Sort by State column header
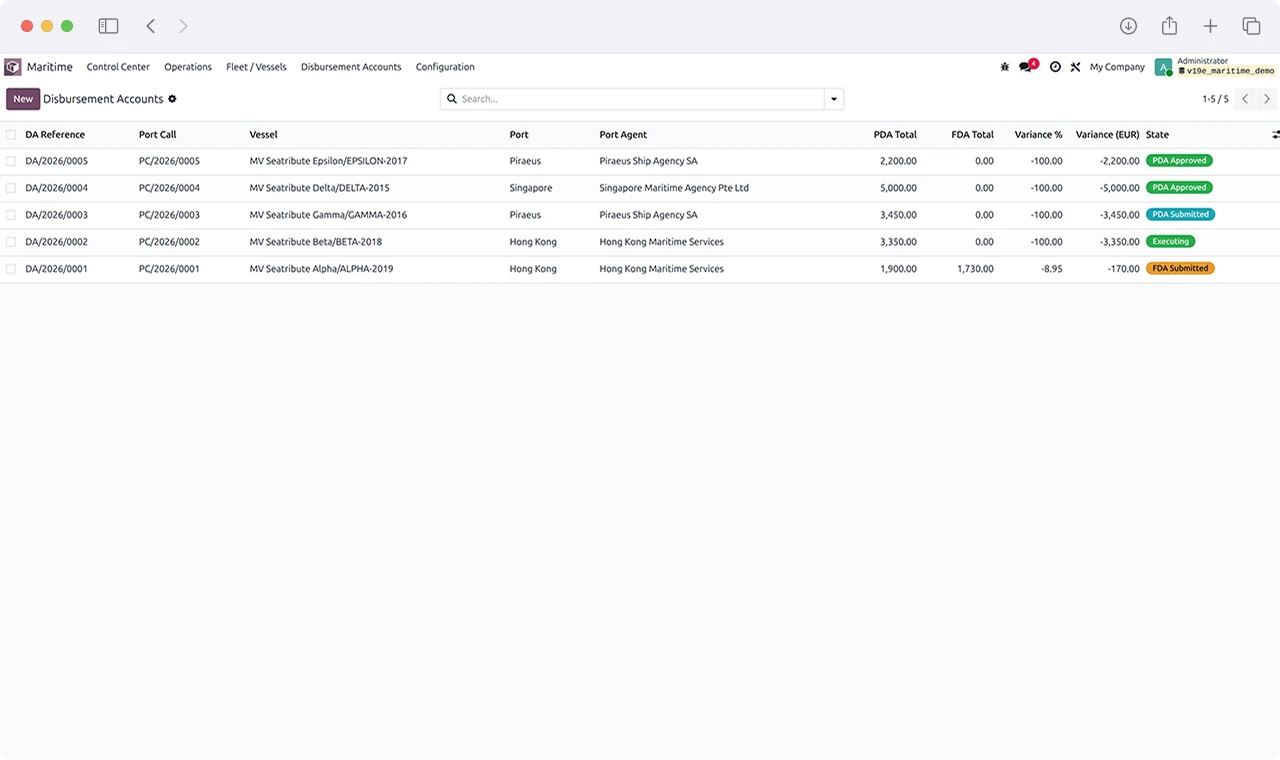Image resolution: width=1280 pixels, height=760 pixels. pyautogui.click(x=1157, y=135)
